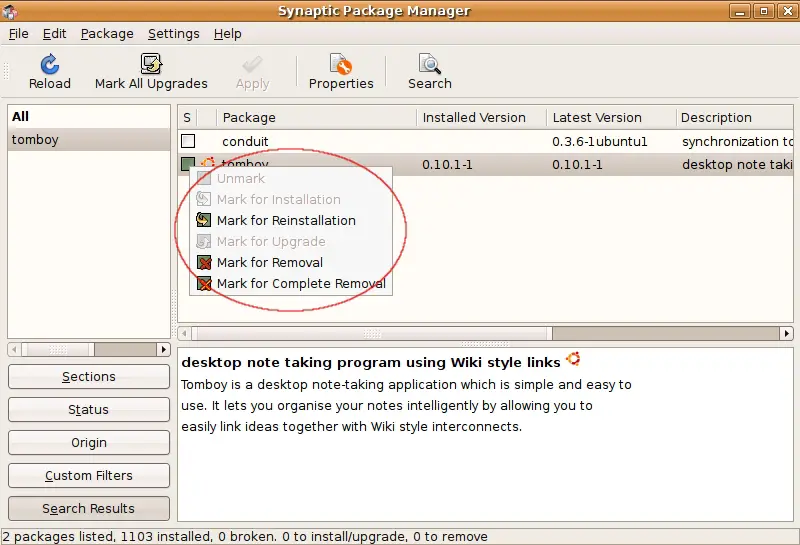The image size is (800, 545).
Task: Click tomboy description 'desktop note taki'
Action: click(737, 164)
